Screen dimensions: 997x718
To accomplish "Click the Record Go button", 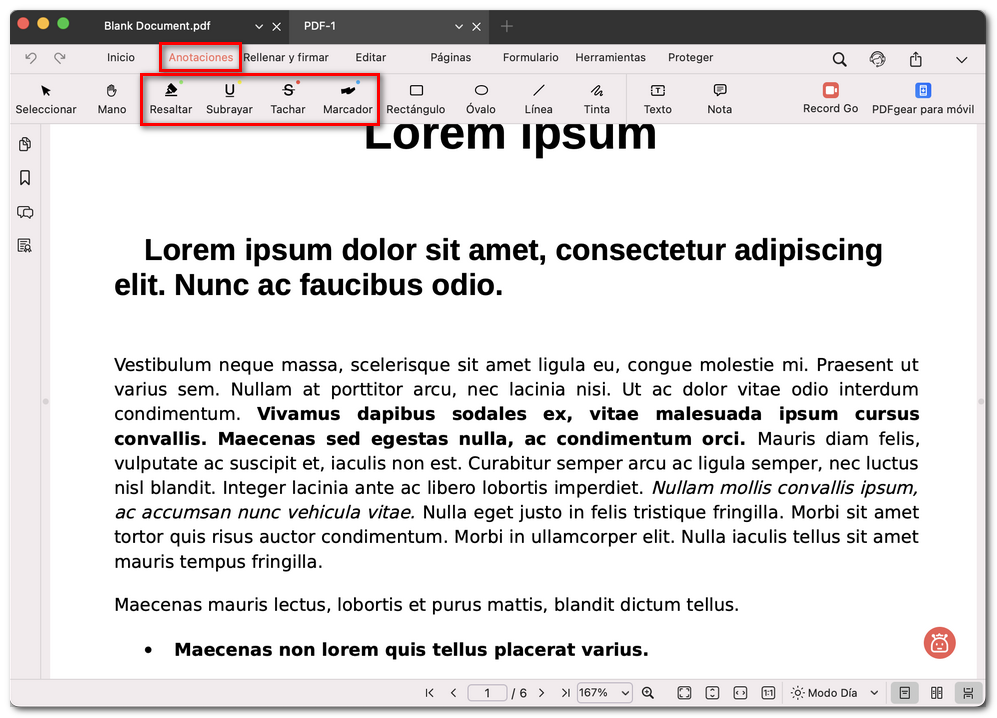I will click(830, 98).
